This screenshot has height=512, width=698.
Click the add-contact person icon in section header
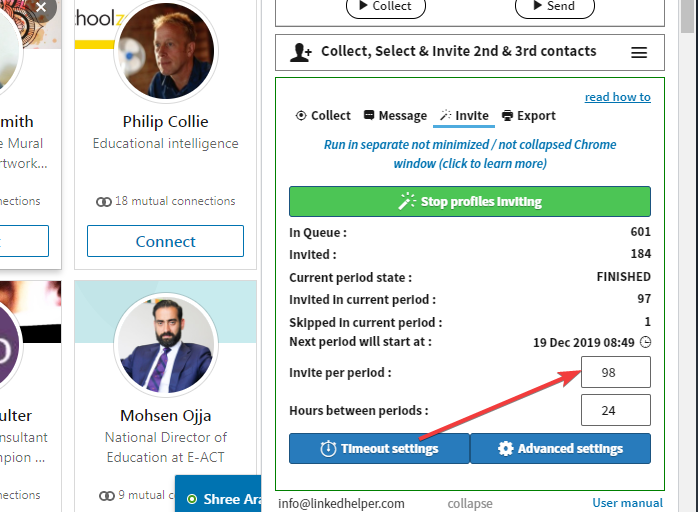[300, 52]
